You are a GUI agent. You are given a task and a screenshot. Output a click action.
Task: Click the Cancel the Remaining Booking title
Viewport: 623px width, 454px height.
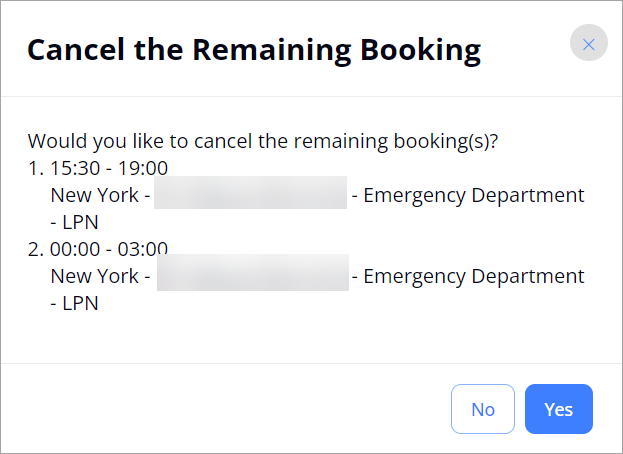click(x=254, y=50)
